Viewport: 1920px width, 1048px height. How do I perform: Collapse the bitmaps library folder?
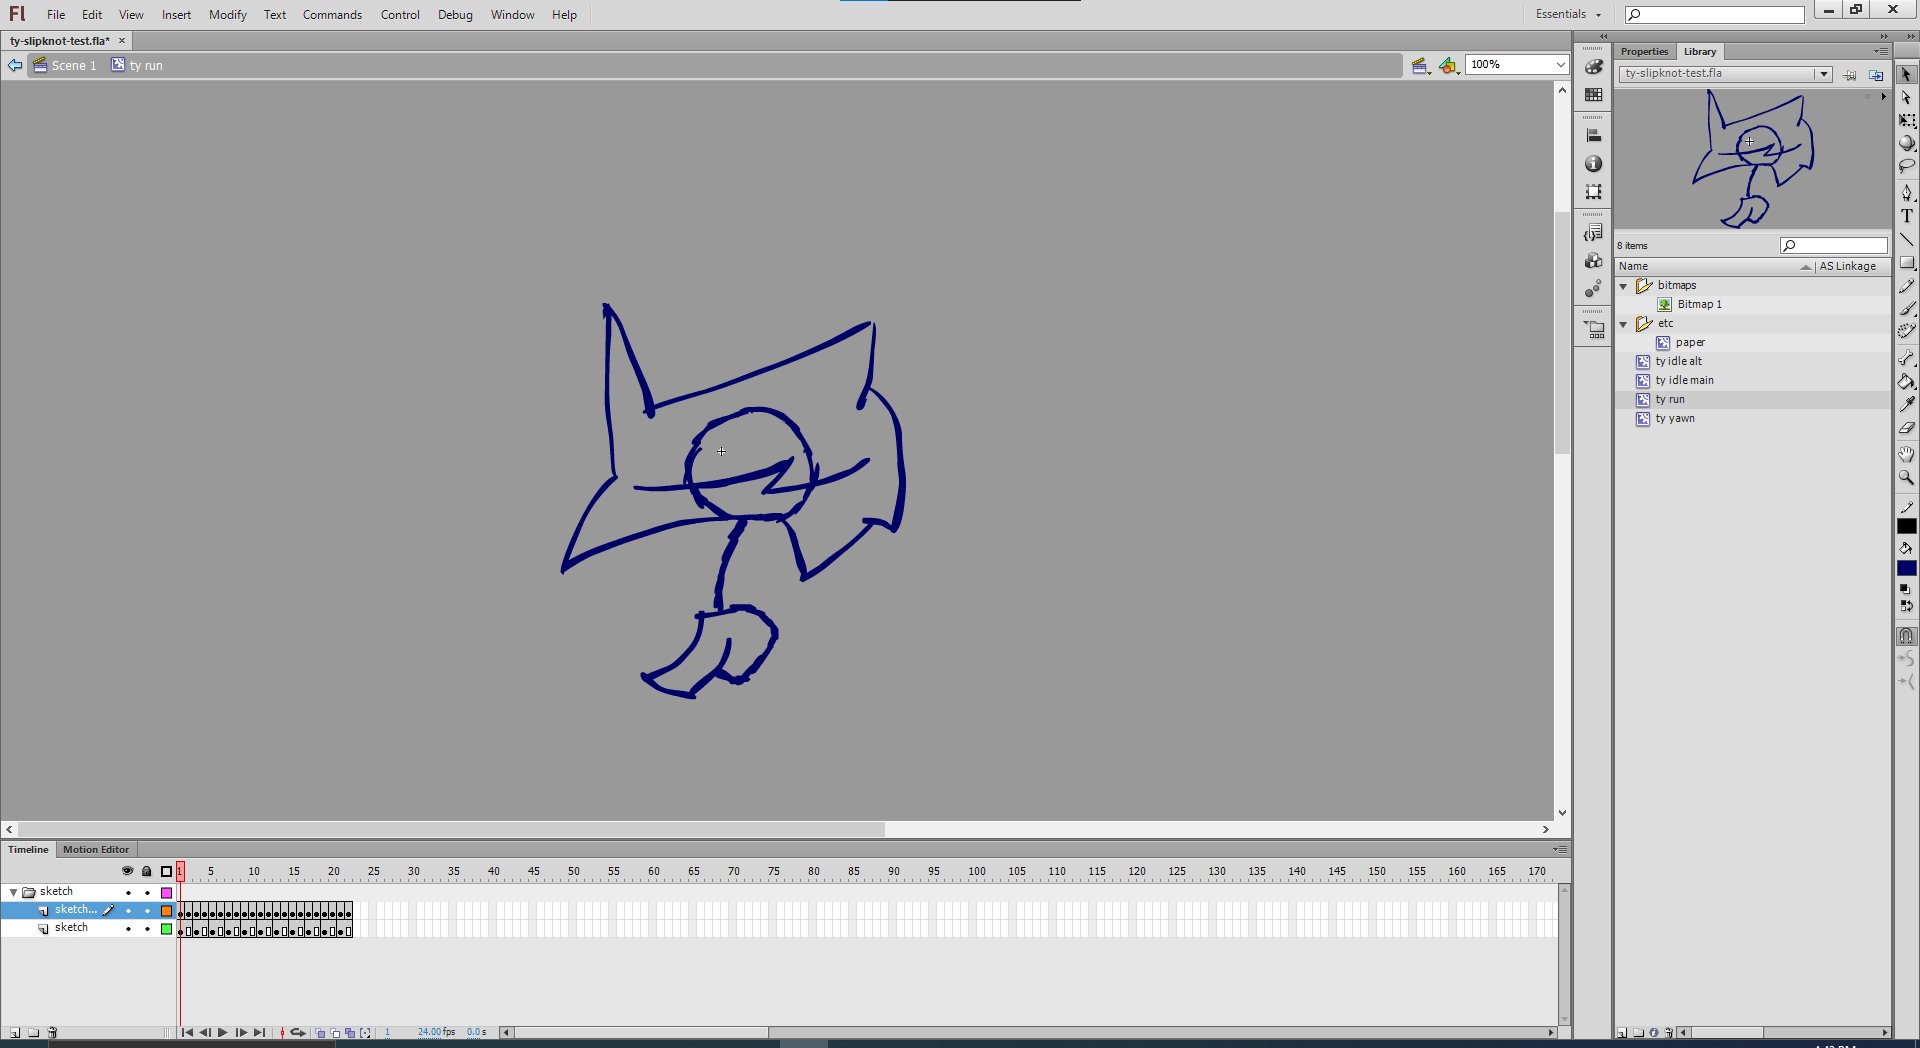point(1624,286)
